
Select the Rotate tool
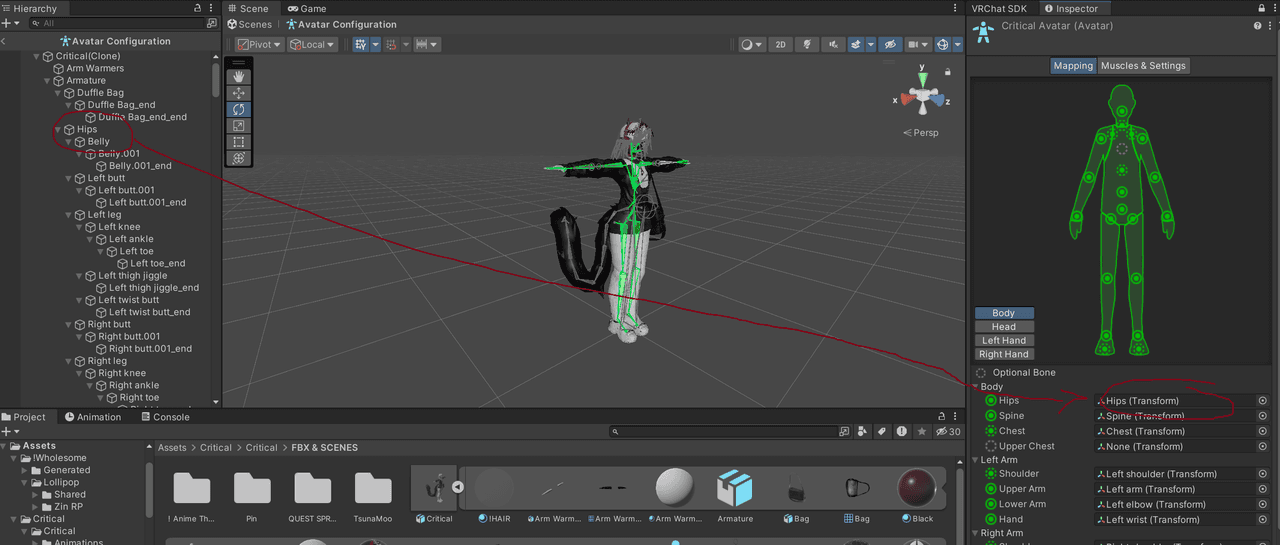[238, 109]
